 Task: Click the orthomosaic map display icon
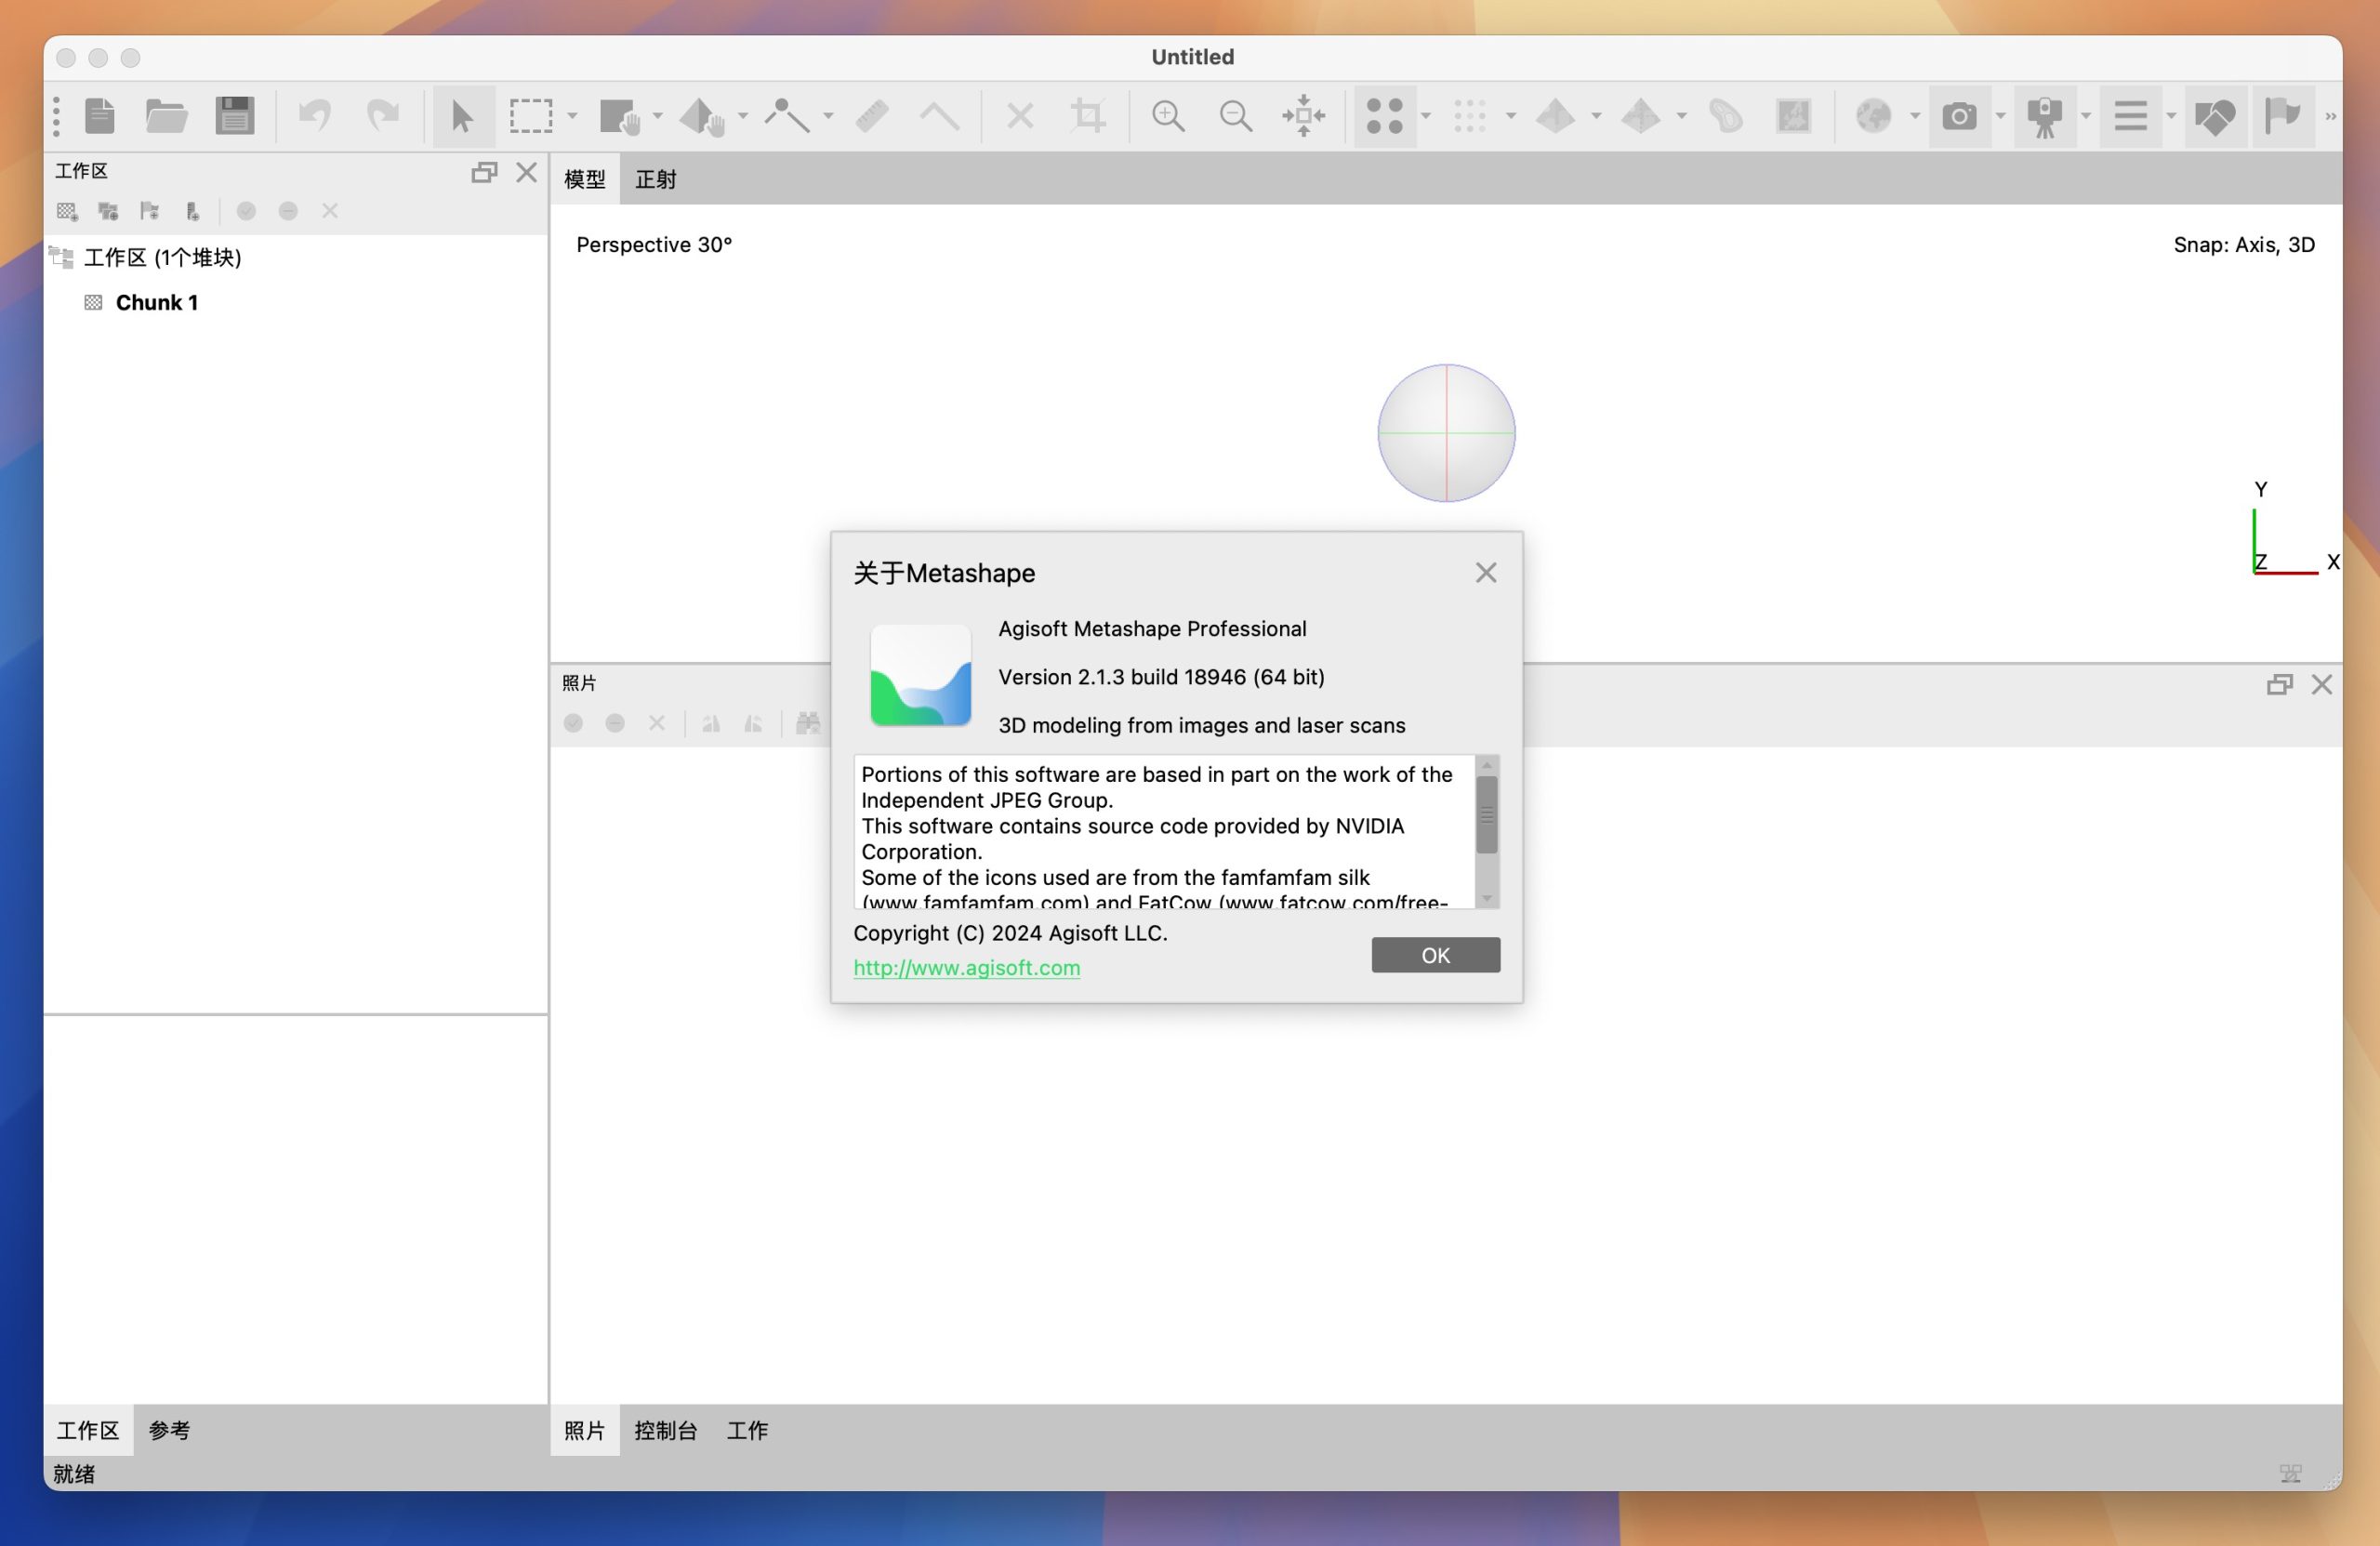(1794, 116)
